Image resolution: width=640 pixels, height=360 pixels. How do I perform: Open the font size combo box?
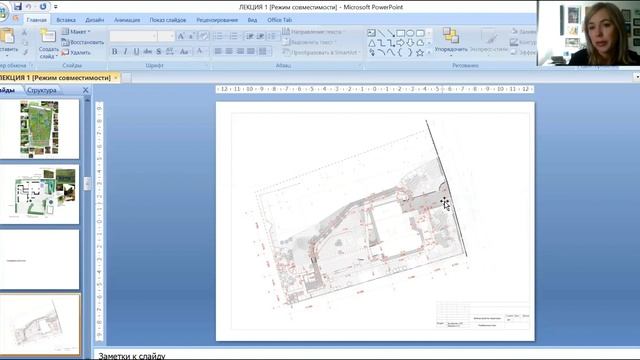tap(166, 36)
